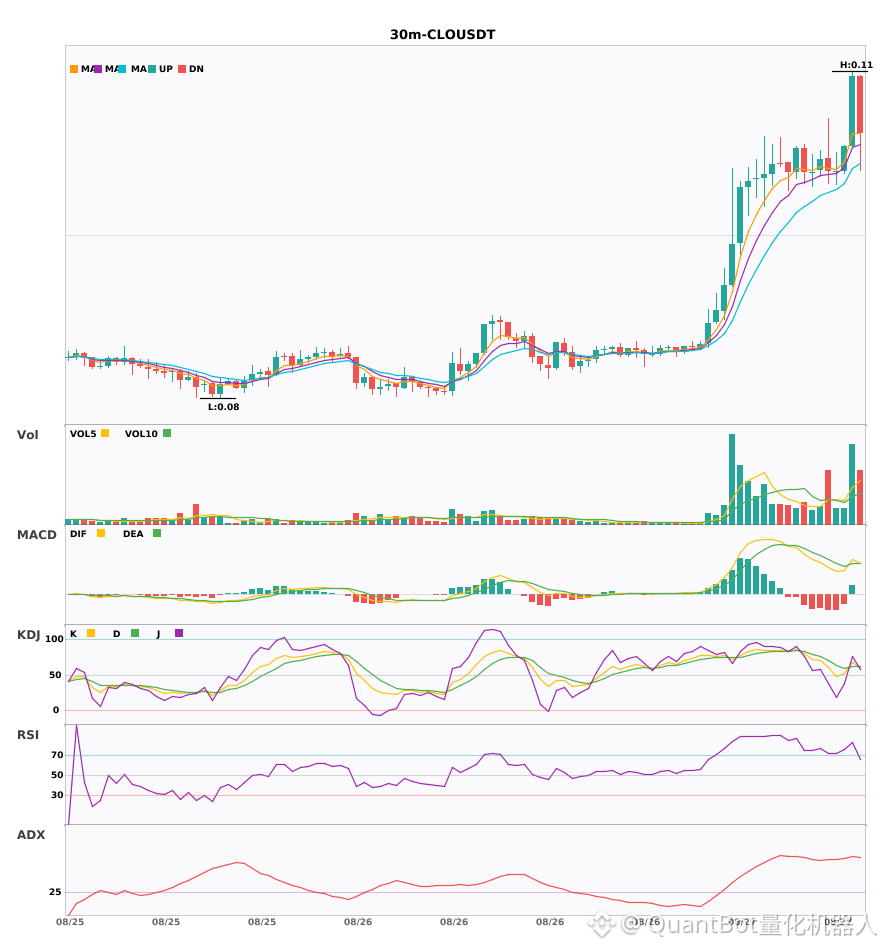Click the green DEA legend swatch
The height and width of the screenshot is (950, 885).
coord(157,533)
